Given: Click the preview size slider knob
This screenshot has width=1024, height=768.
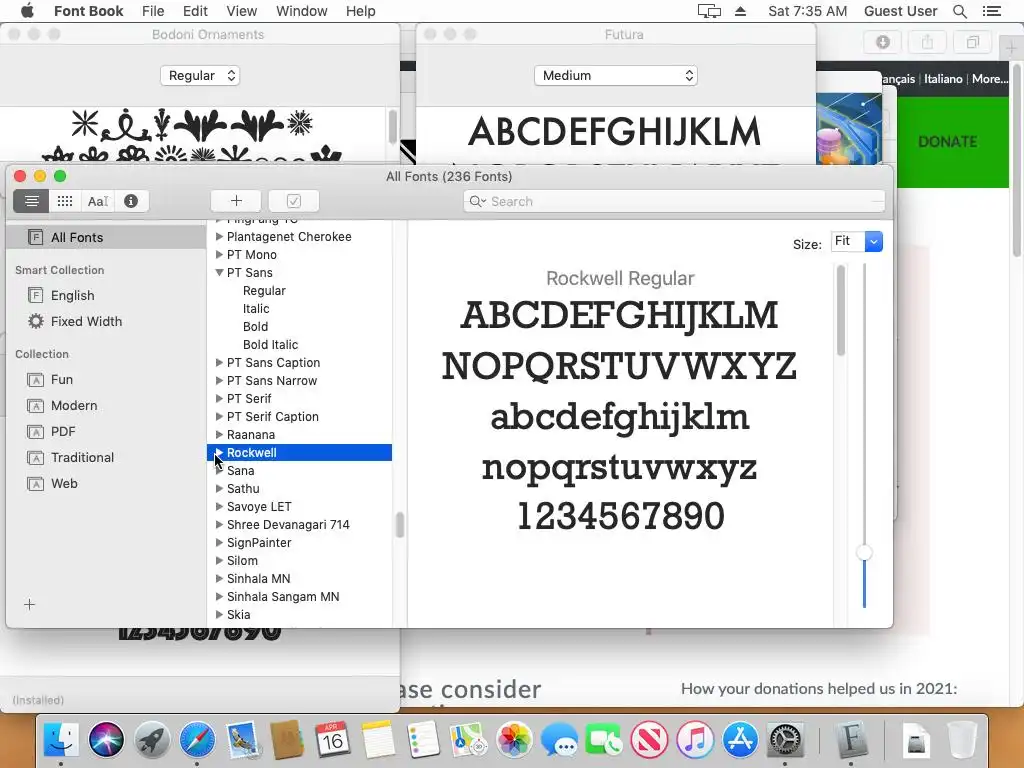Looking at the screenshot, I should pyautogui.click(x=864, y=553).
